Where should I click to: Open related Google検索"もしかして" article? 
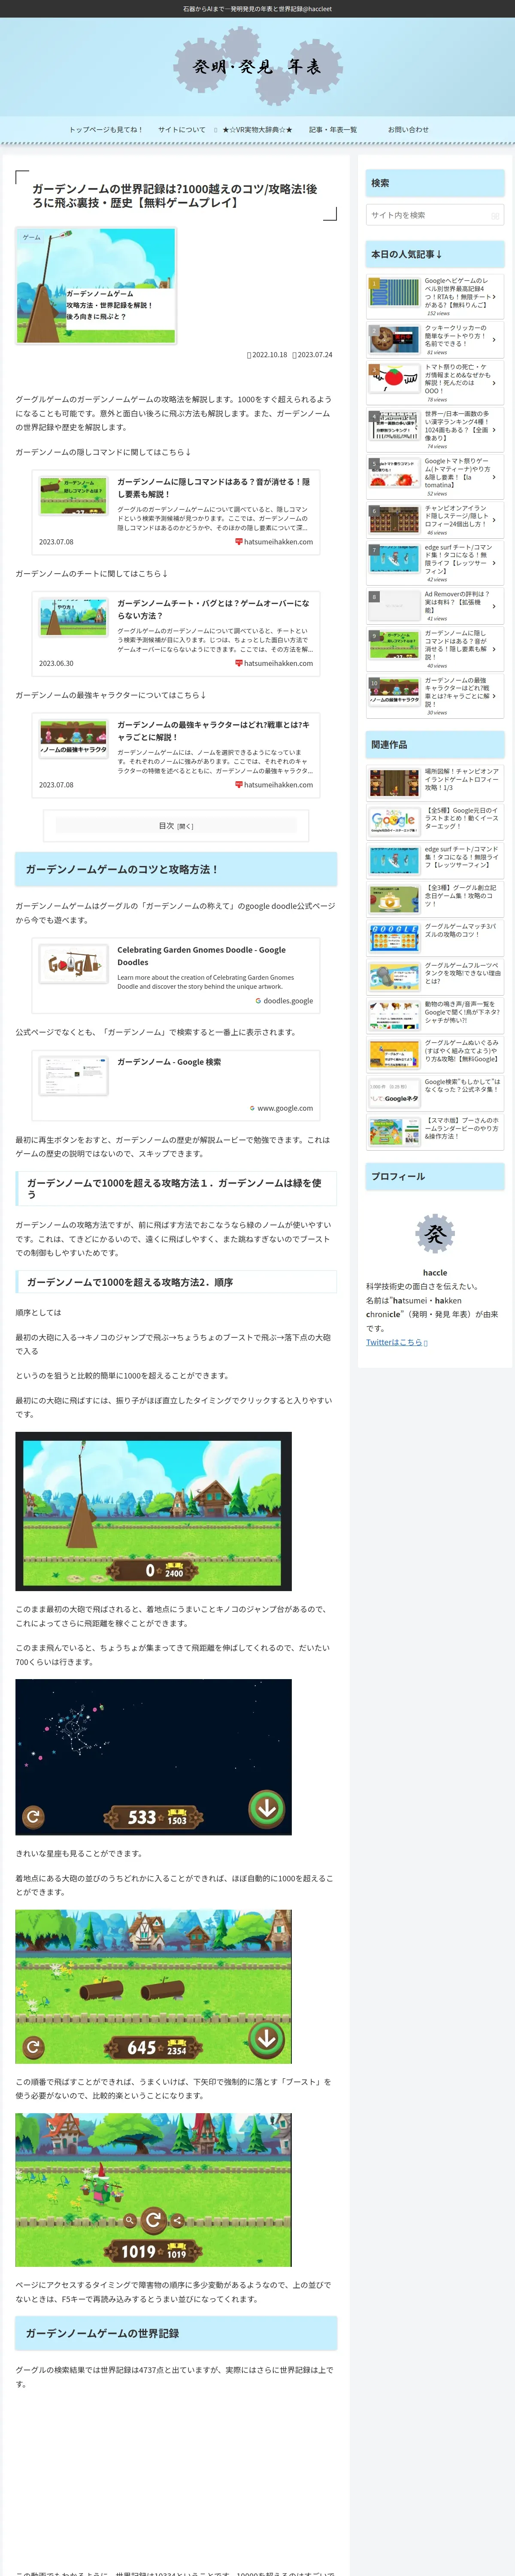click(x=435, y=1094)
